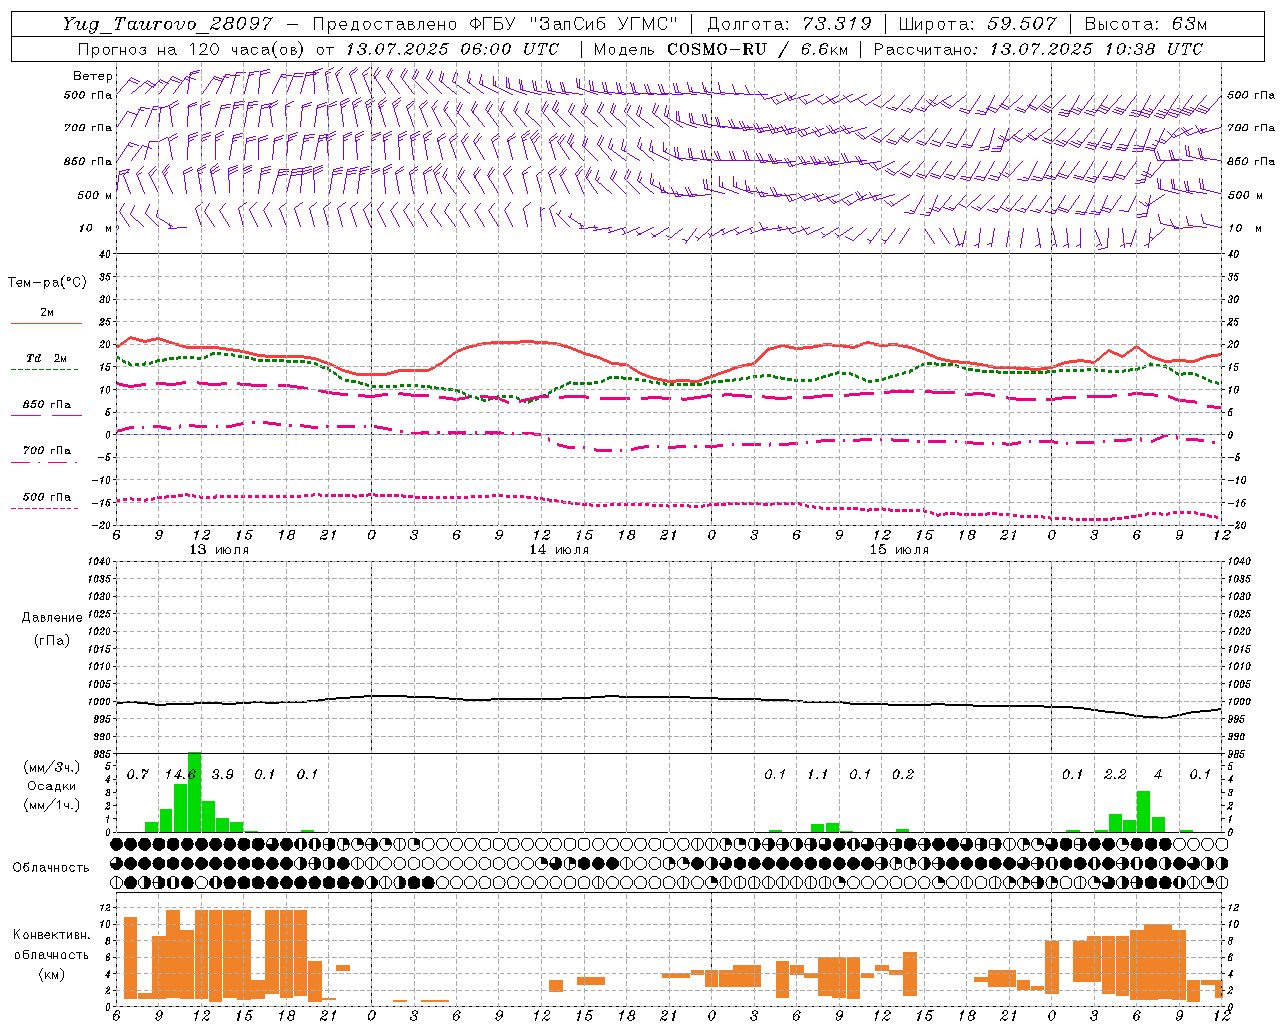The image size is (1280, 1024).
Task: Click the Широта: 59.507 value
Action: coord(977,24)
